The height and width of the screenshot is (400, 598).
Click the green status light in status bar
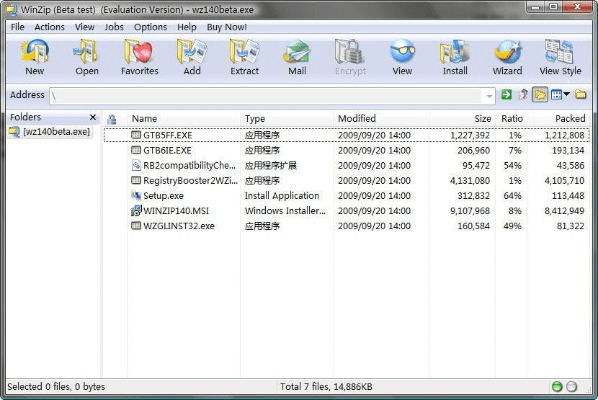tap(557, 387)
